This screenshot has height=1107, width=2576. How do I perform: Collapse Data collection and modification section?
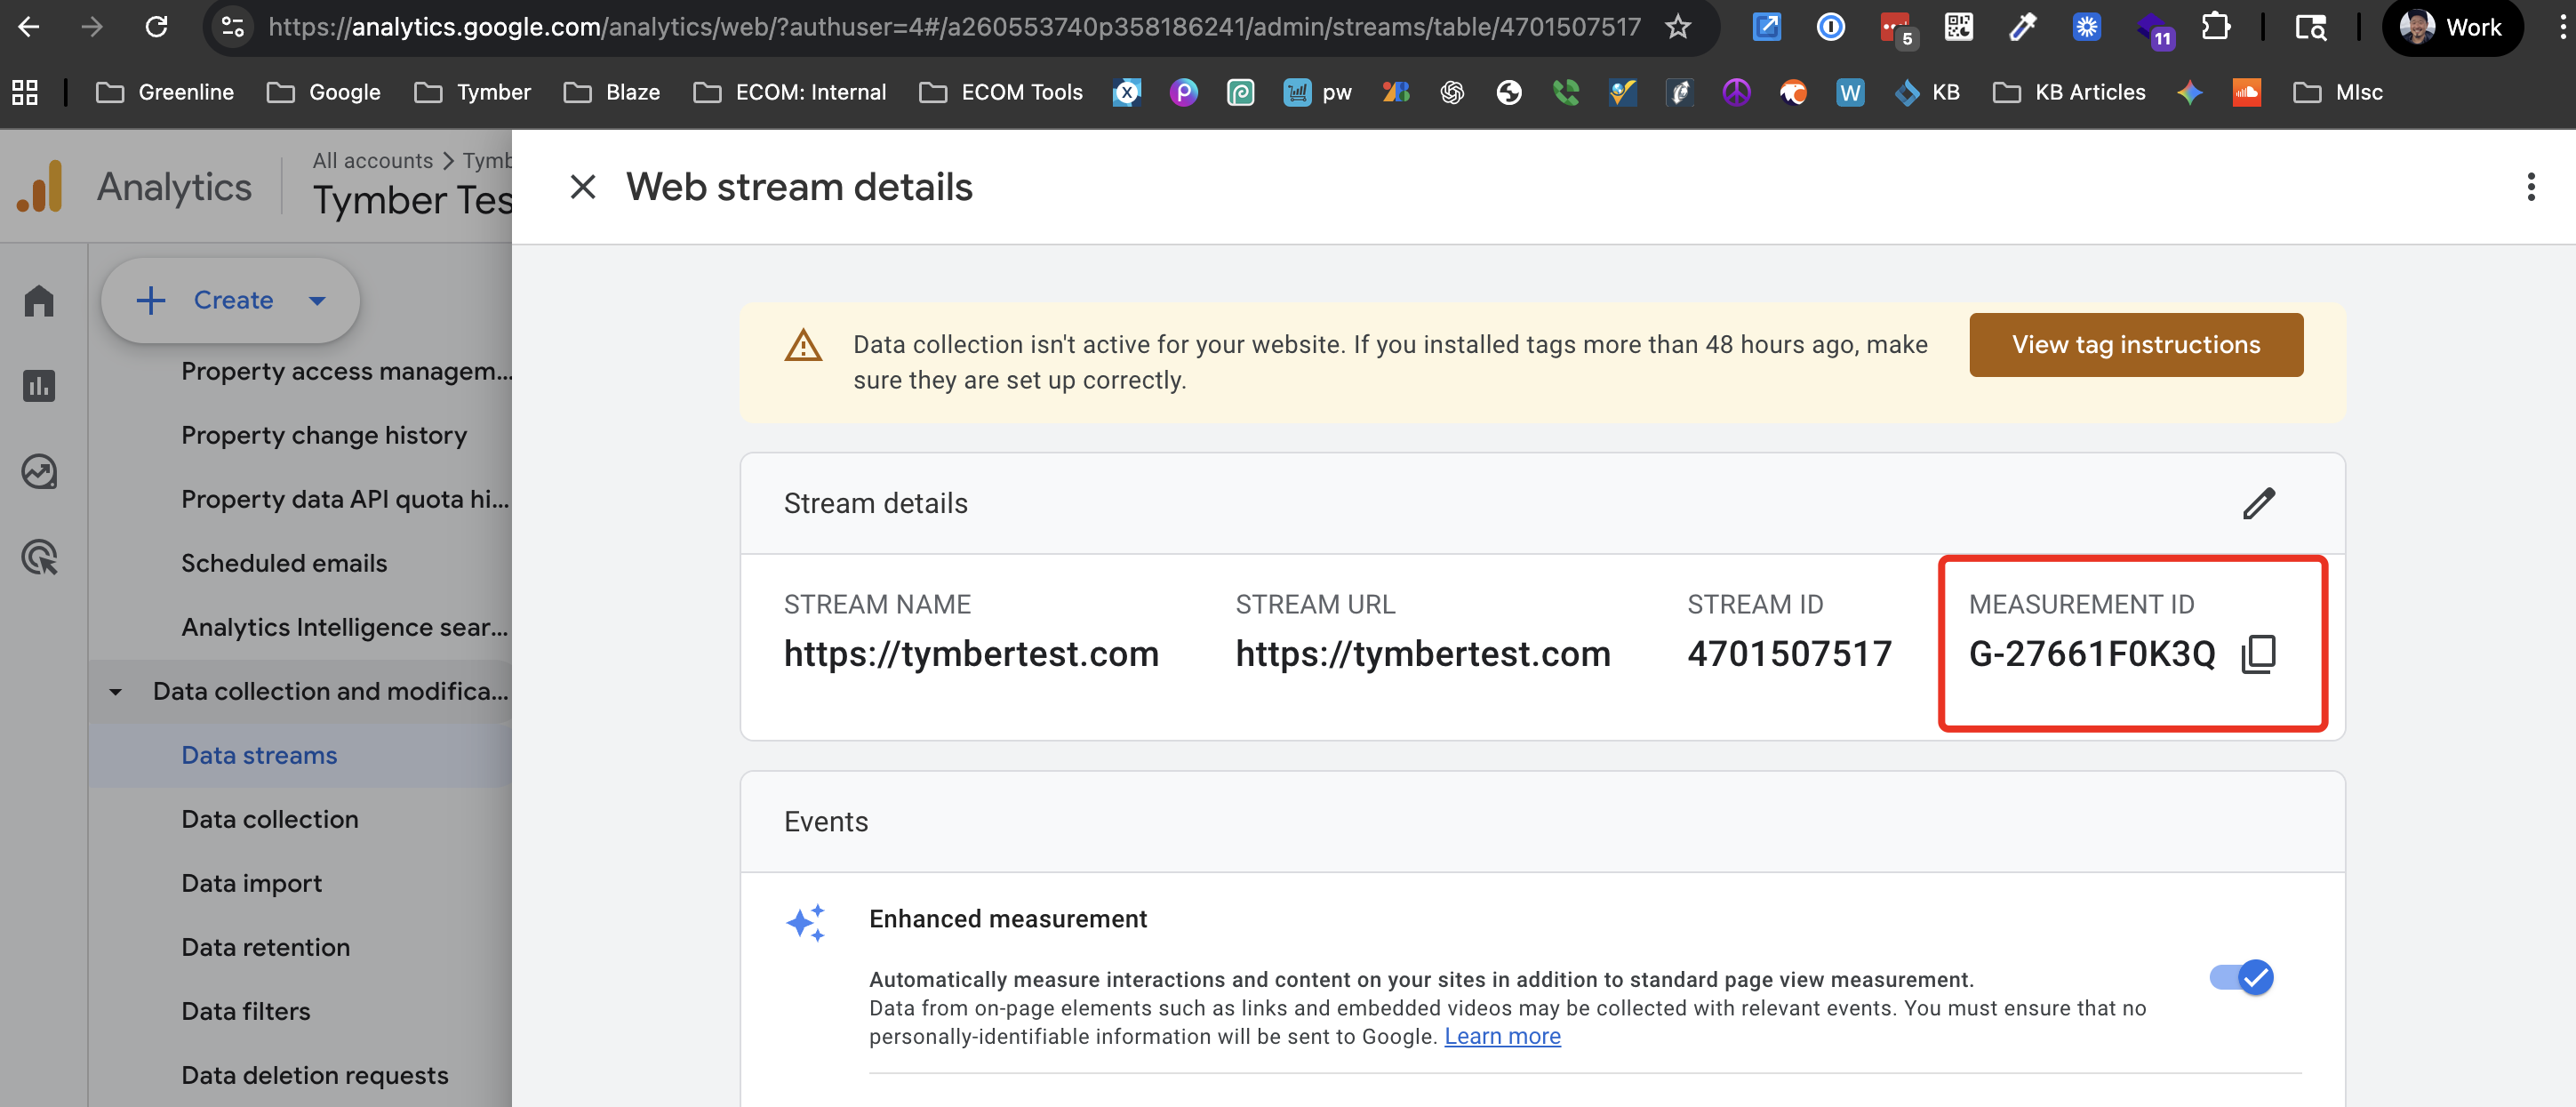pyautogui.click(x=116, y=692)
